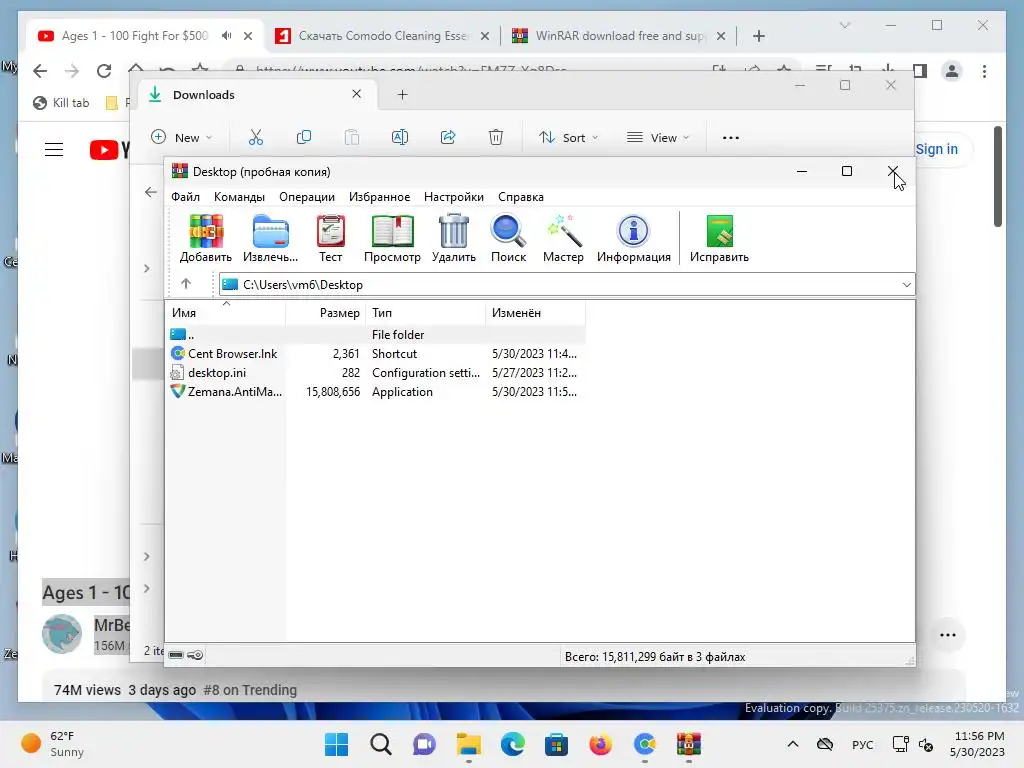Select the desktop.ini file row
1024x768 pixels.
[375, 372]
